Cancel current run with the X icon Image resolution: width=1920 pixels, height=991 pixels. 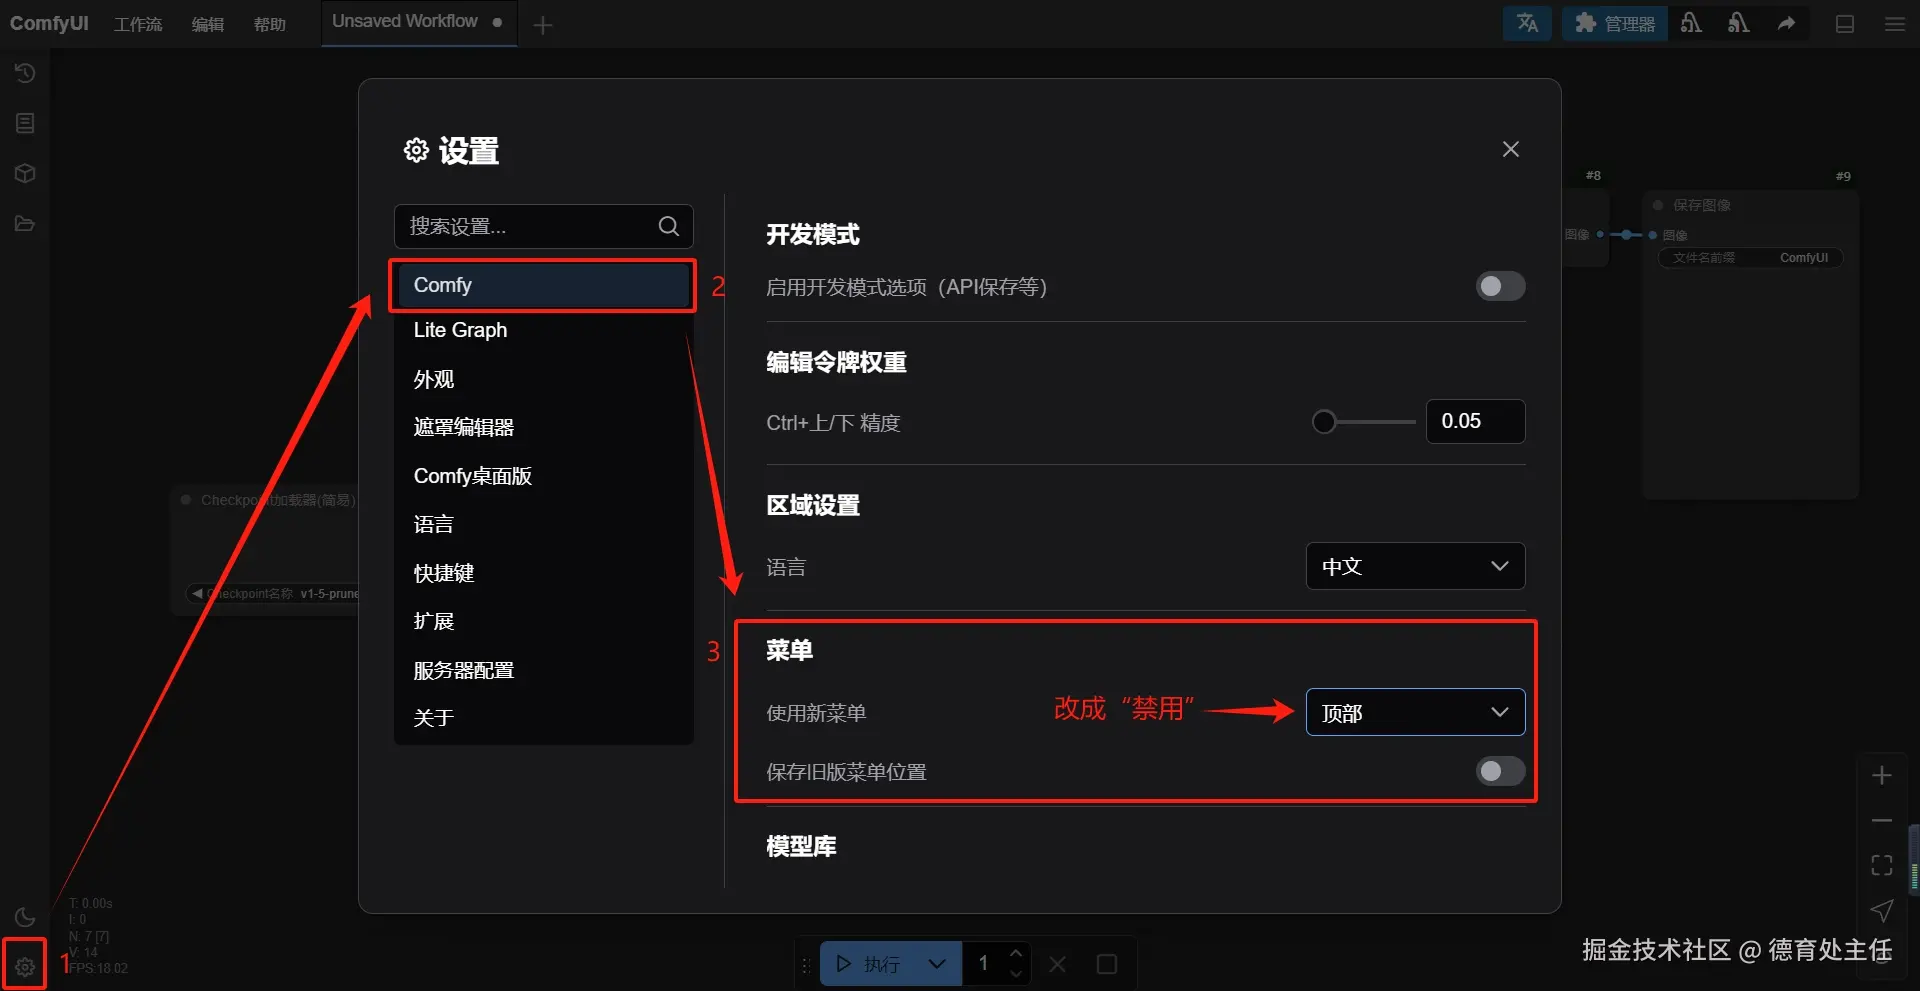tap(1057, 964)
